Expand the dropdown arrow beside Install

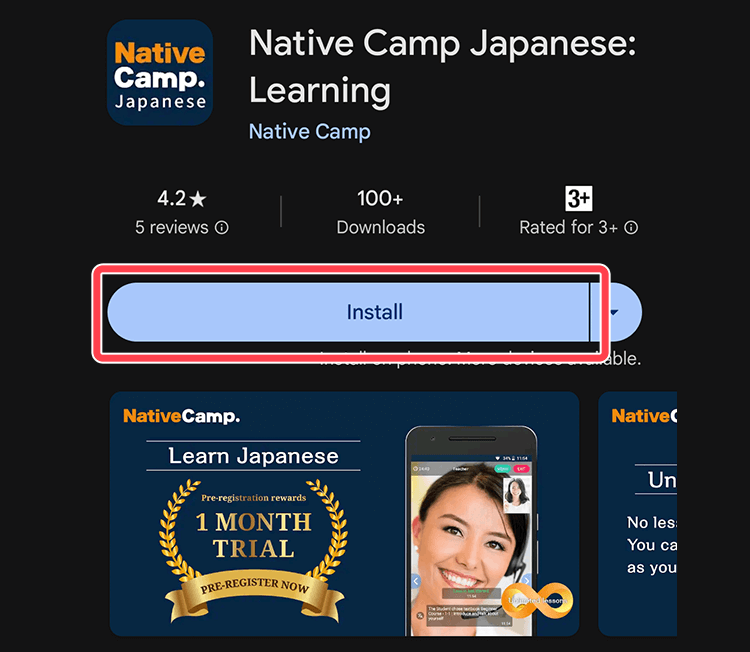(615, 312)
